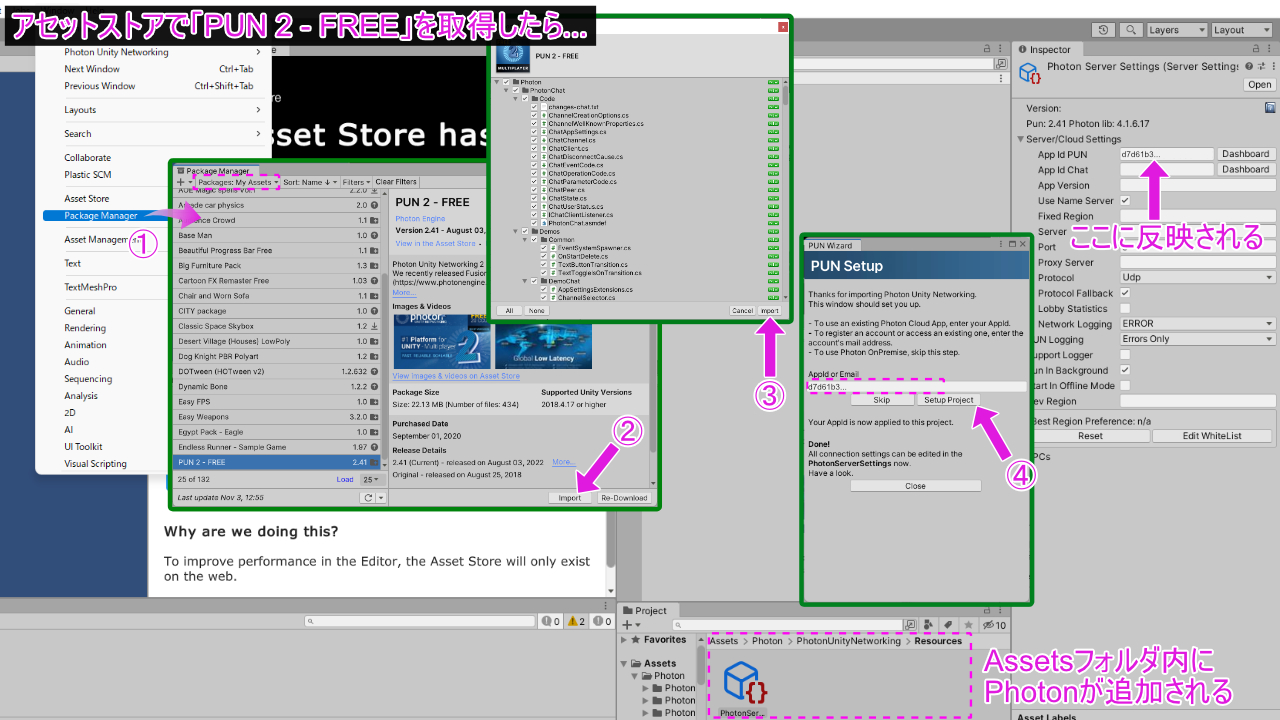Open the Layers dropdown

(1176, 30)
